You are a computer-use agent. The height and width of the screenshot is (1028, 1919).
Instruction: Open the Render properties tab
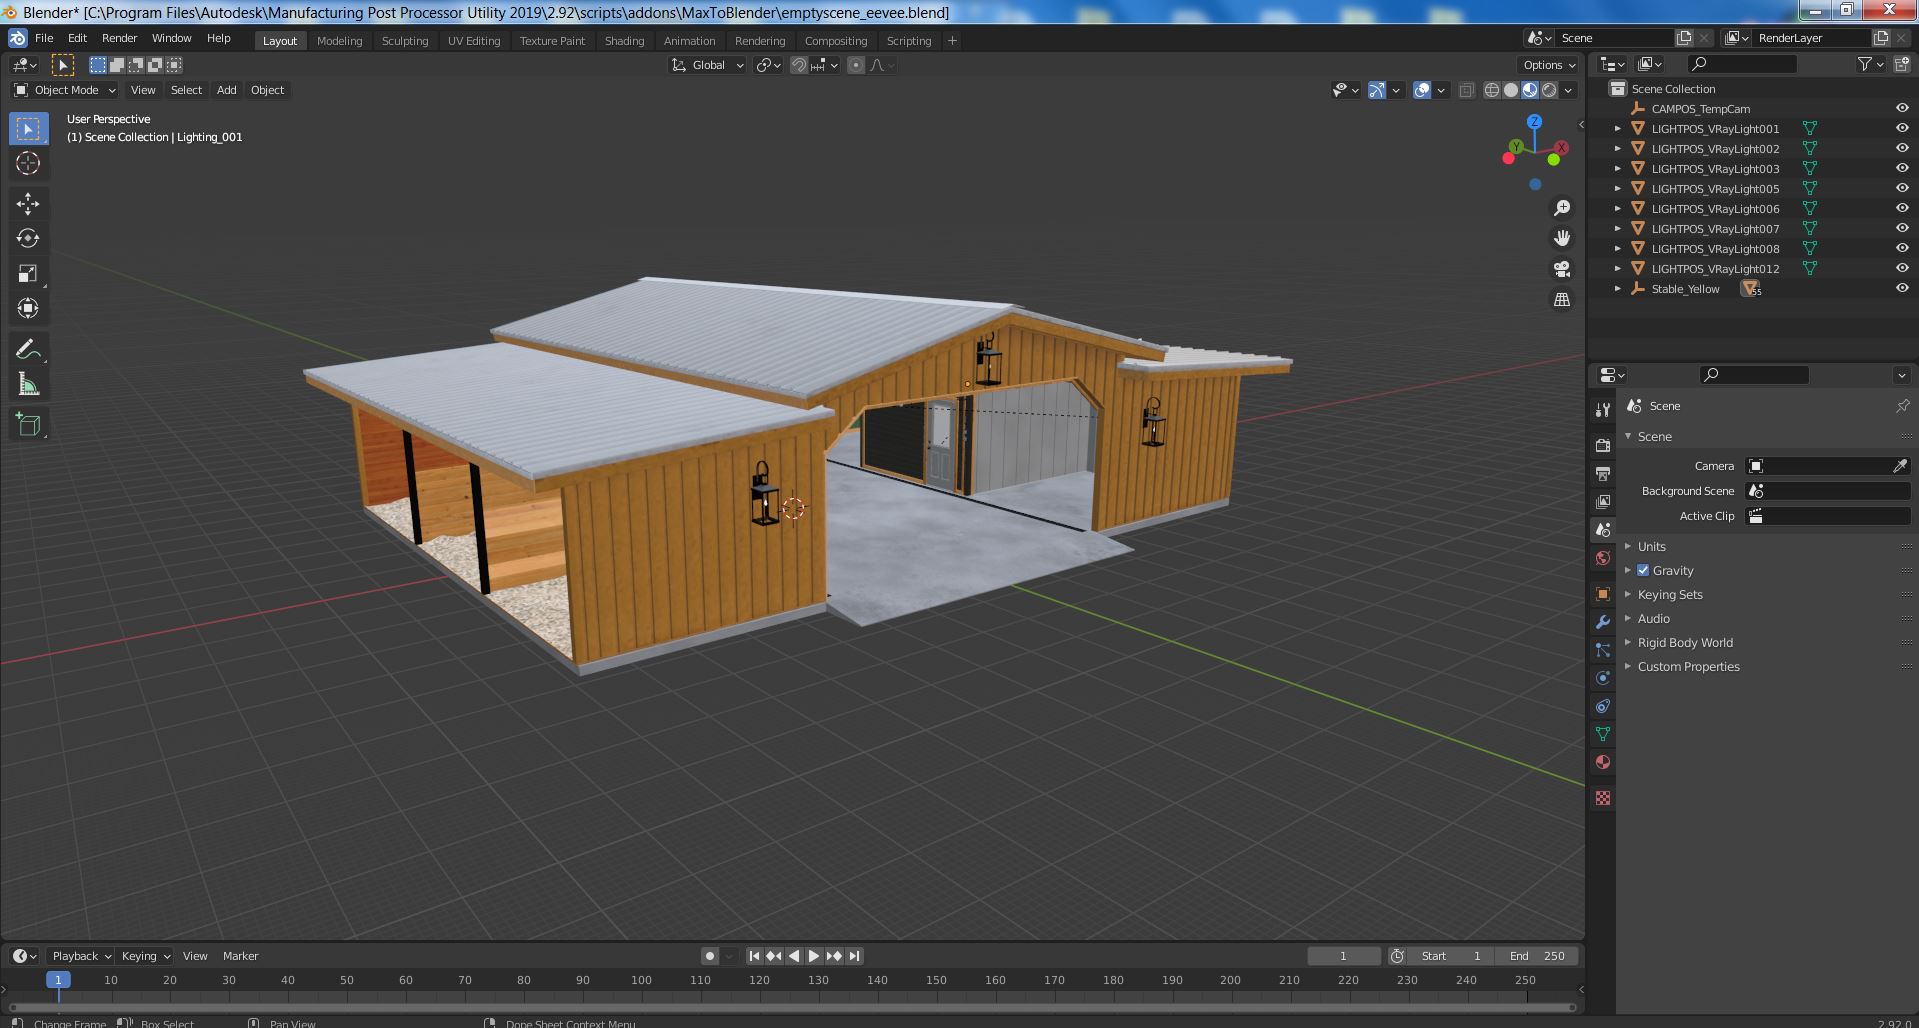(x=1603, y=445)
